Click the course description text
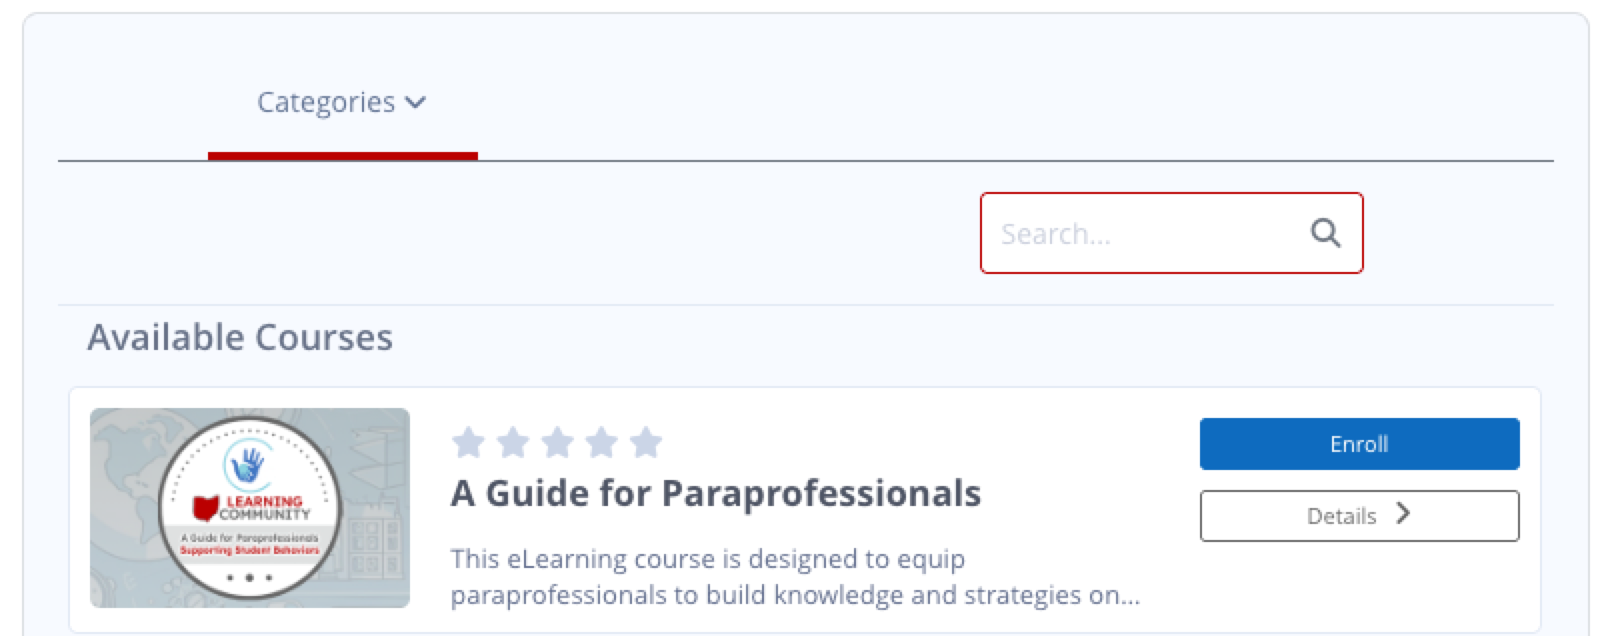This screenshot has width=1598, height=636. point(795,577)
